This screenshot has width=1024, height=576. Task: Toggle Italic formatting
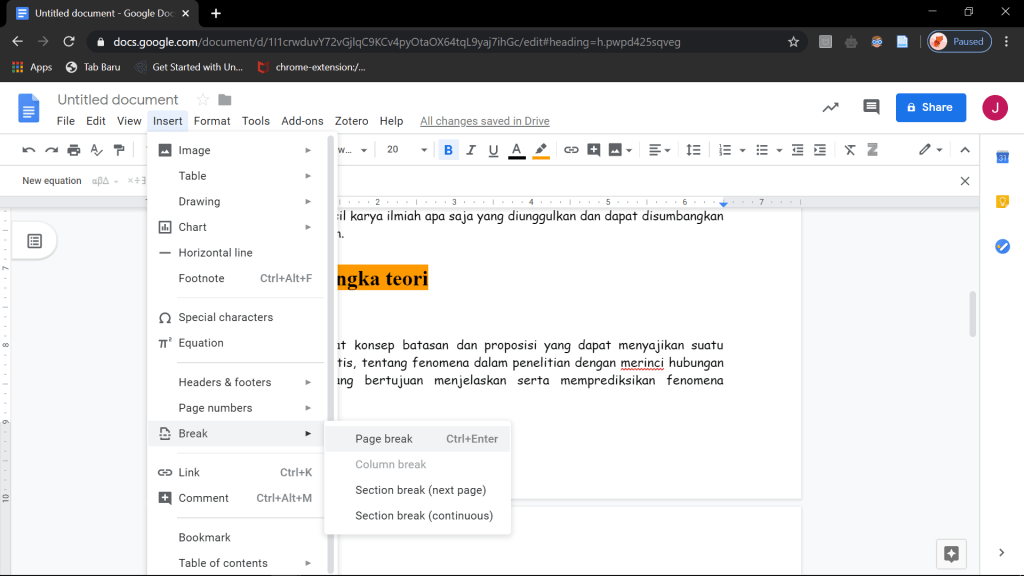click(x=470, y=150)
